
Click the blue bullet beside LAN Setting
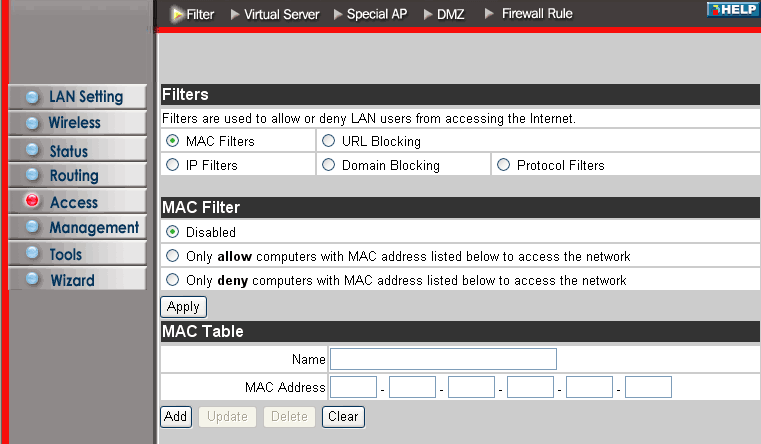pos(33,97)
